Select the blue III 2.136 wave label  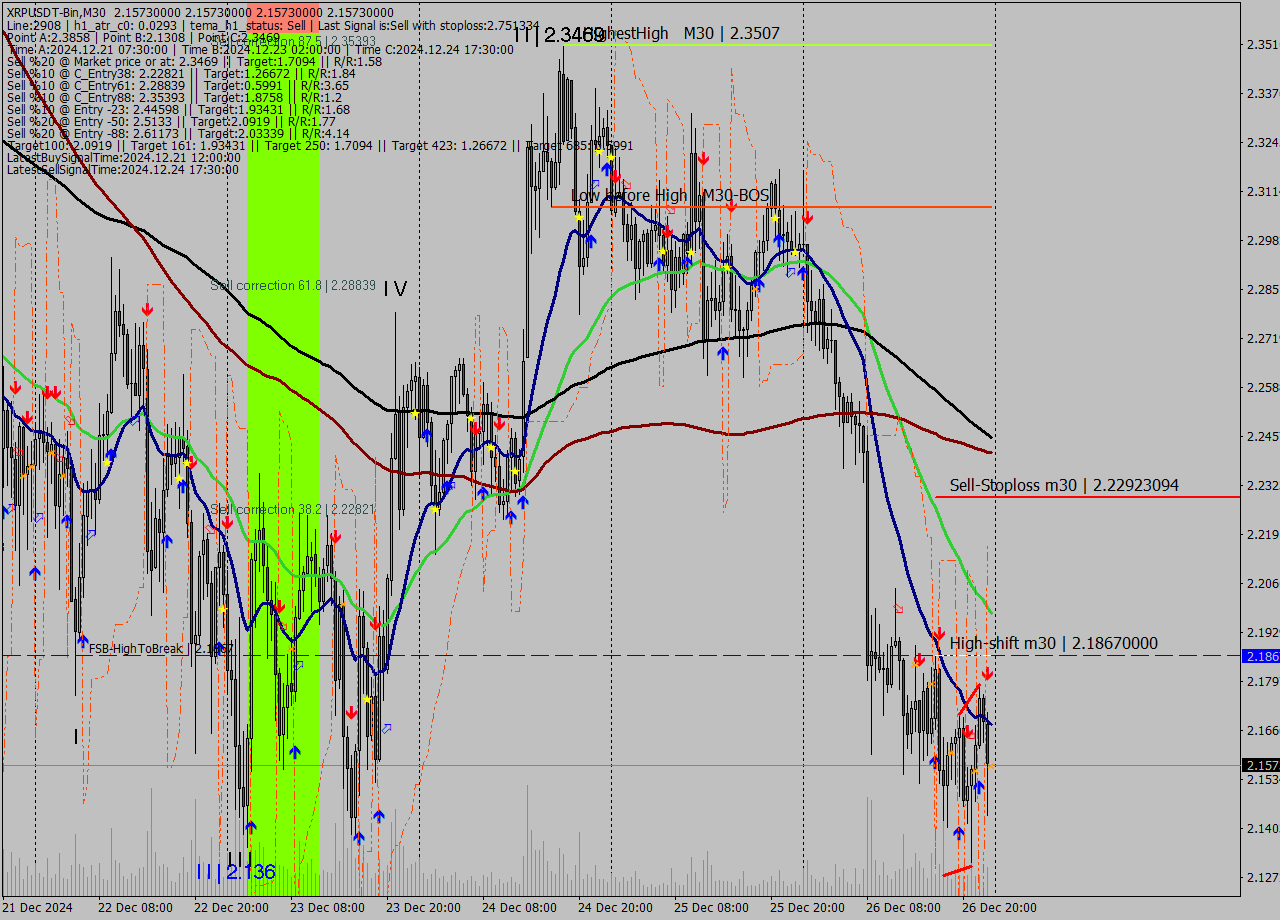pos(236,872)
